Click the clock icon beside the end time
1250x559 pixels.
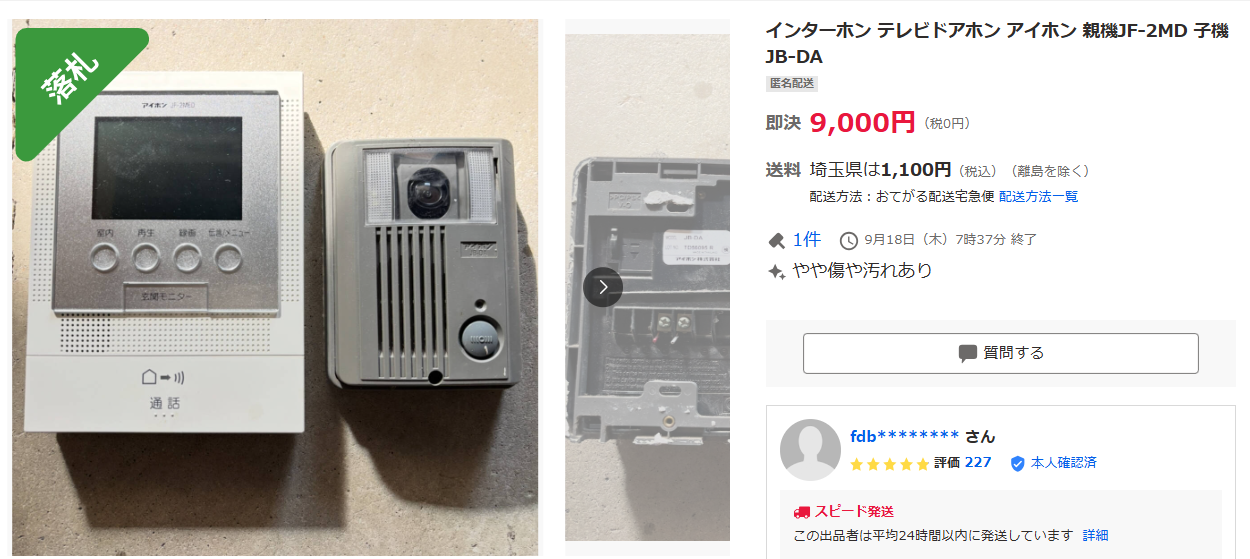[x=849, y=240]
